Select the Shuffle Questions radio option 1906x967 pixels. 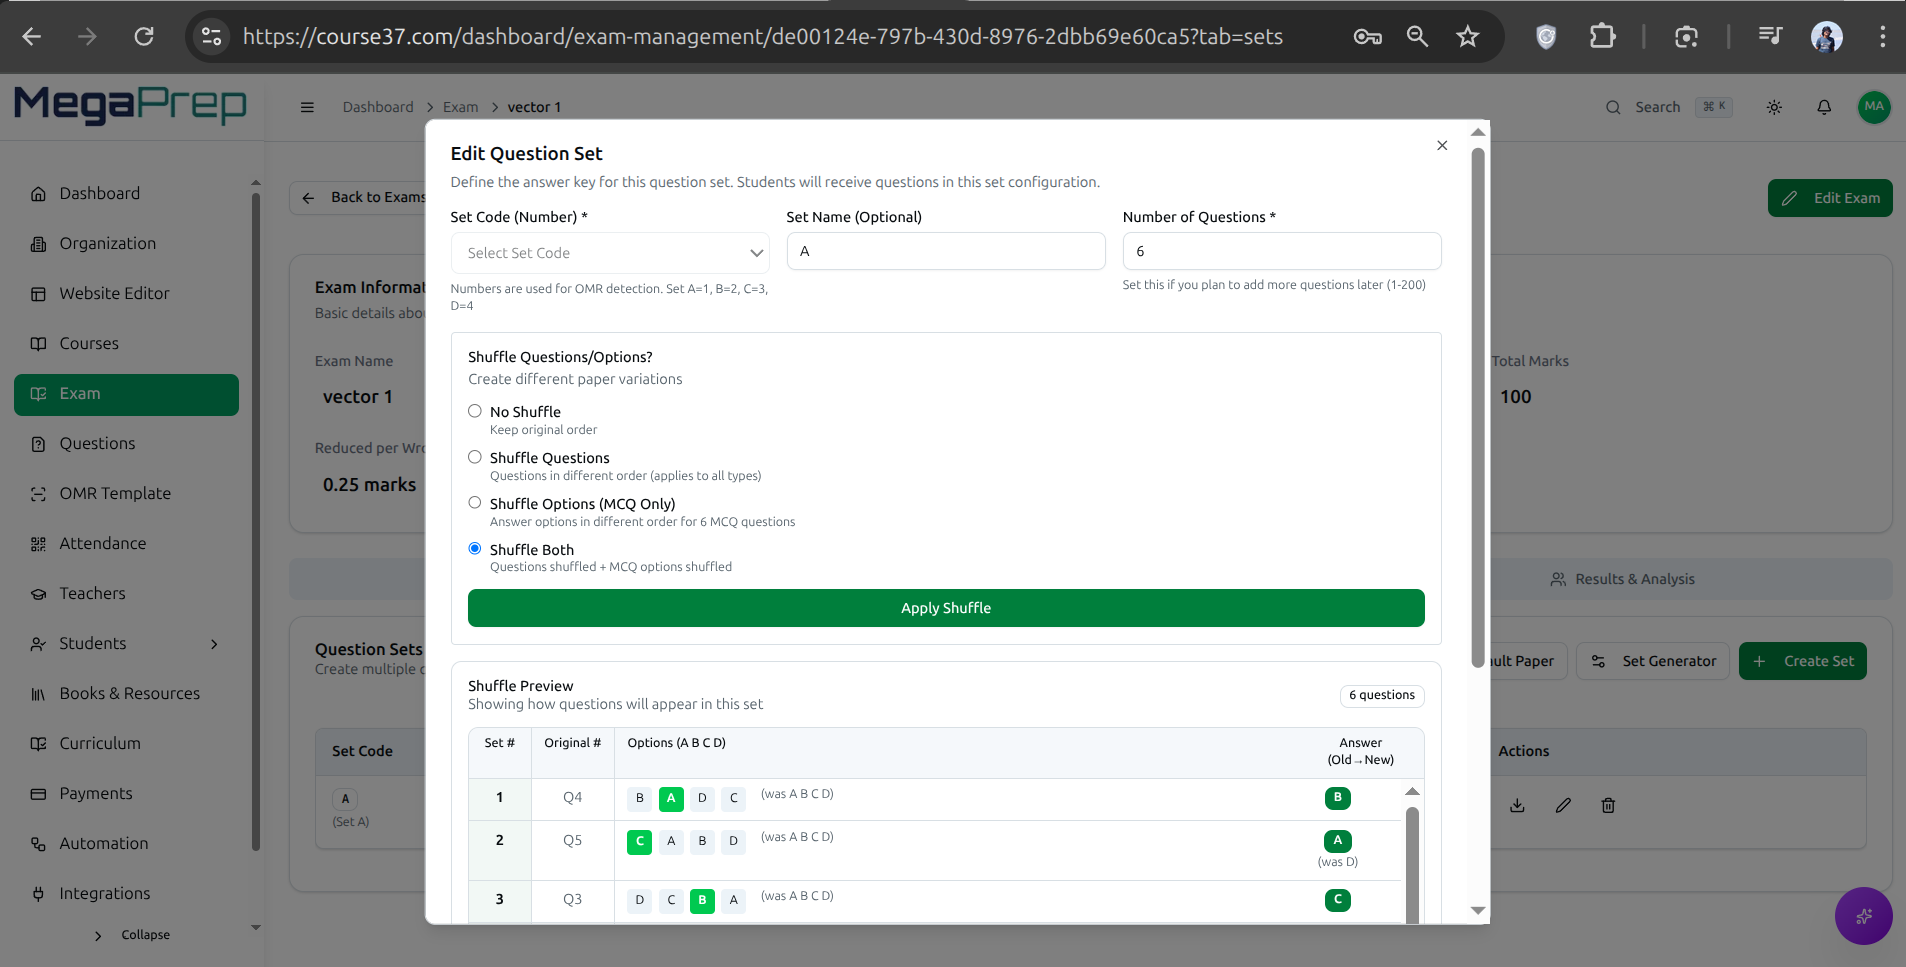point(475,457)
